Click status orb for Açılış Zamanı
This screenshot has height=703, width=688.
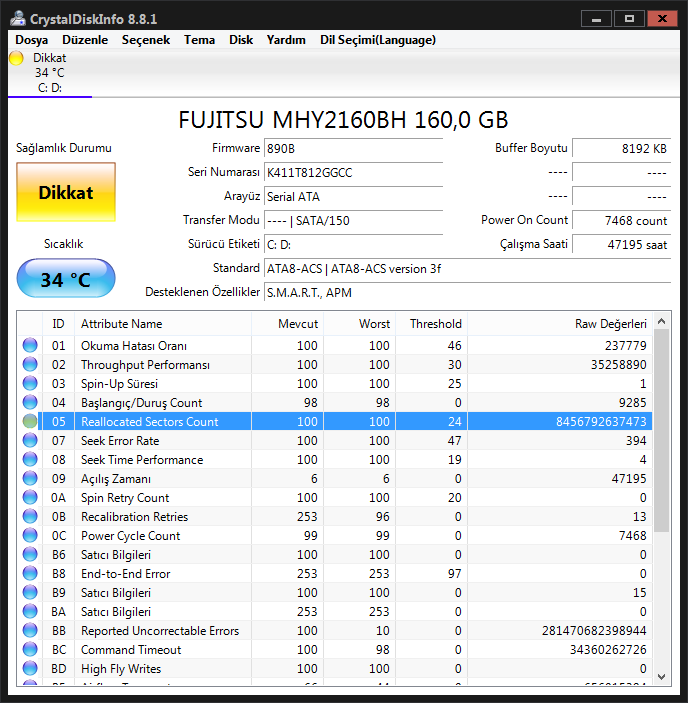pyautogui.click(x=30, y=478)
